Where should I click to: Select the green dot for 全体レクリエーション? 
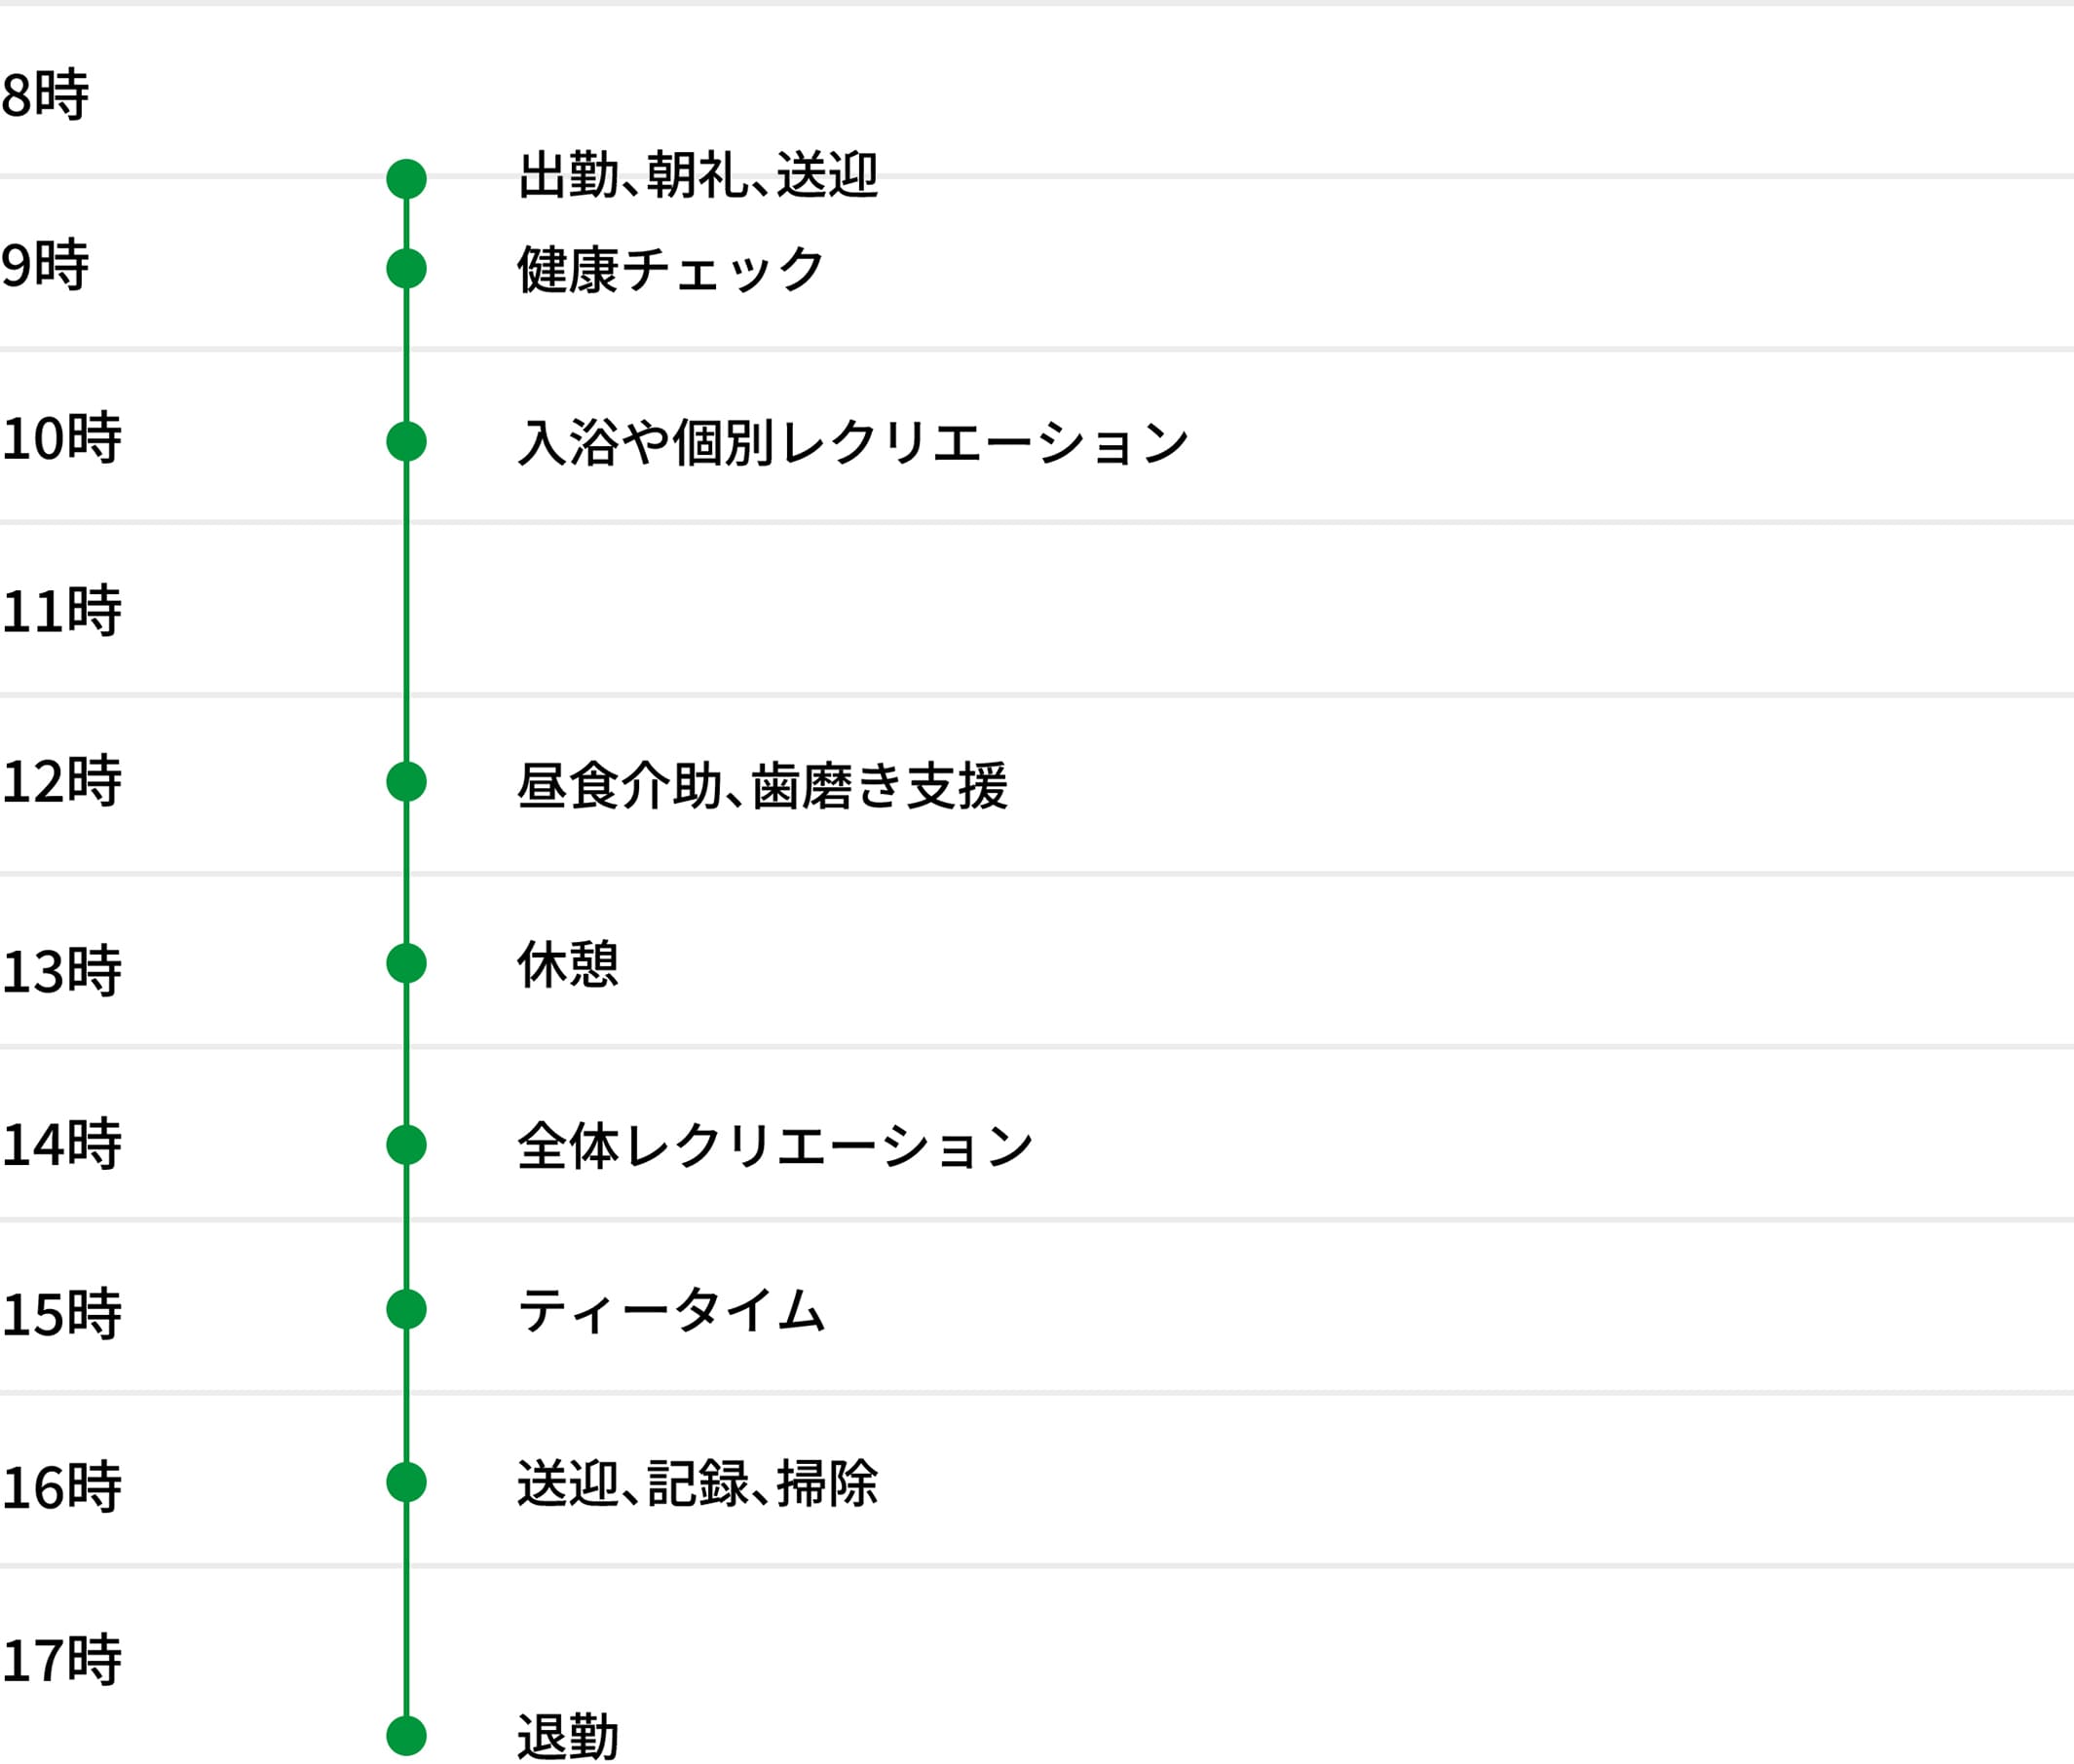pos(406,1145)
